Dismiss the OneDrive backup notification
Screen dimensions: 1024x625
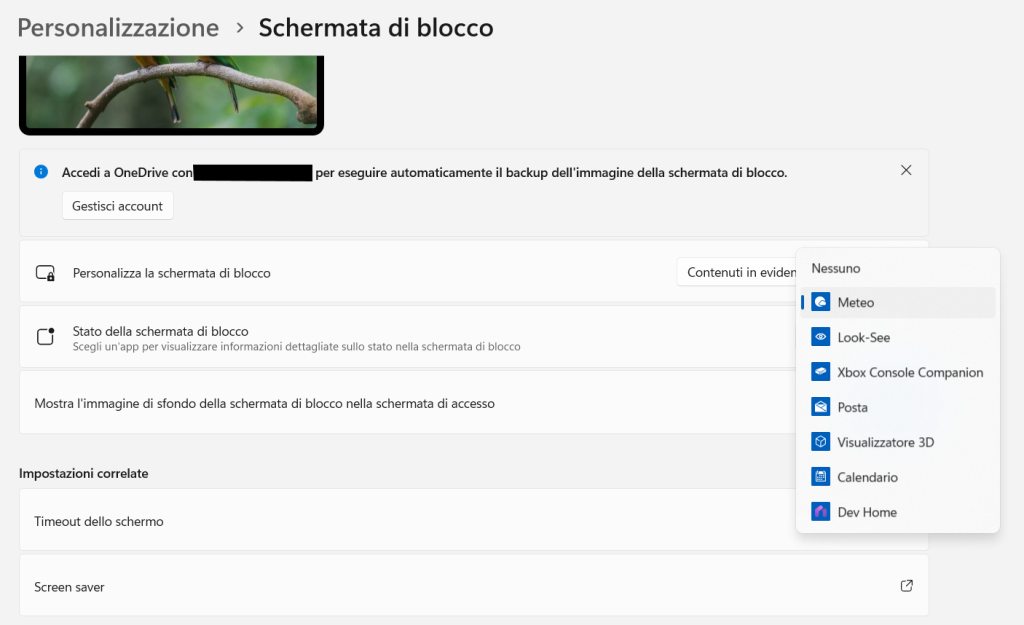click(x=906, y=170)
